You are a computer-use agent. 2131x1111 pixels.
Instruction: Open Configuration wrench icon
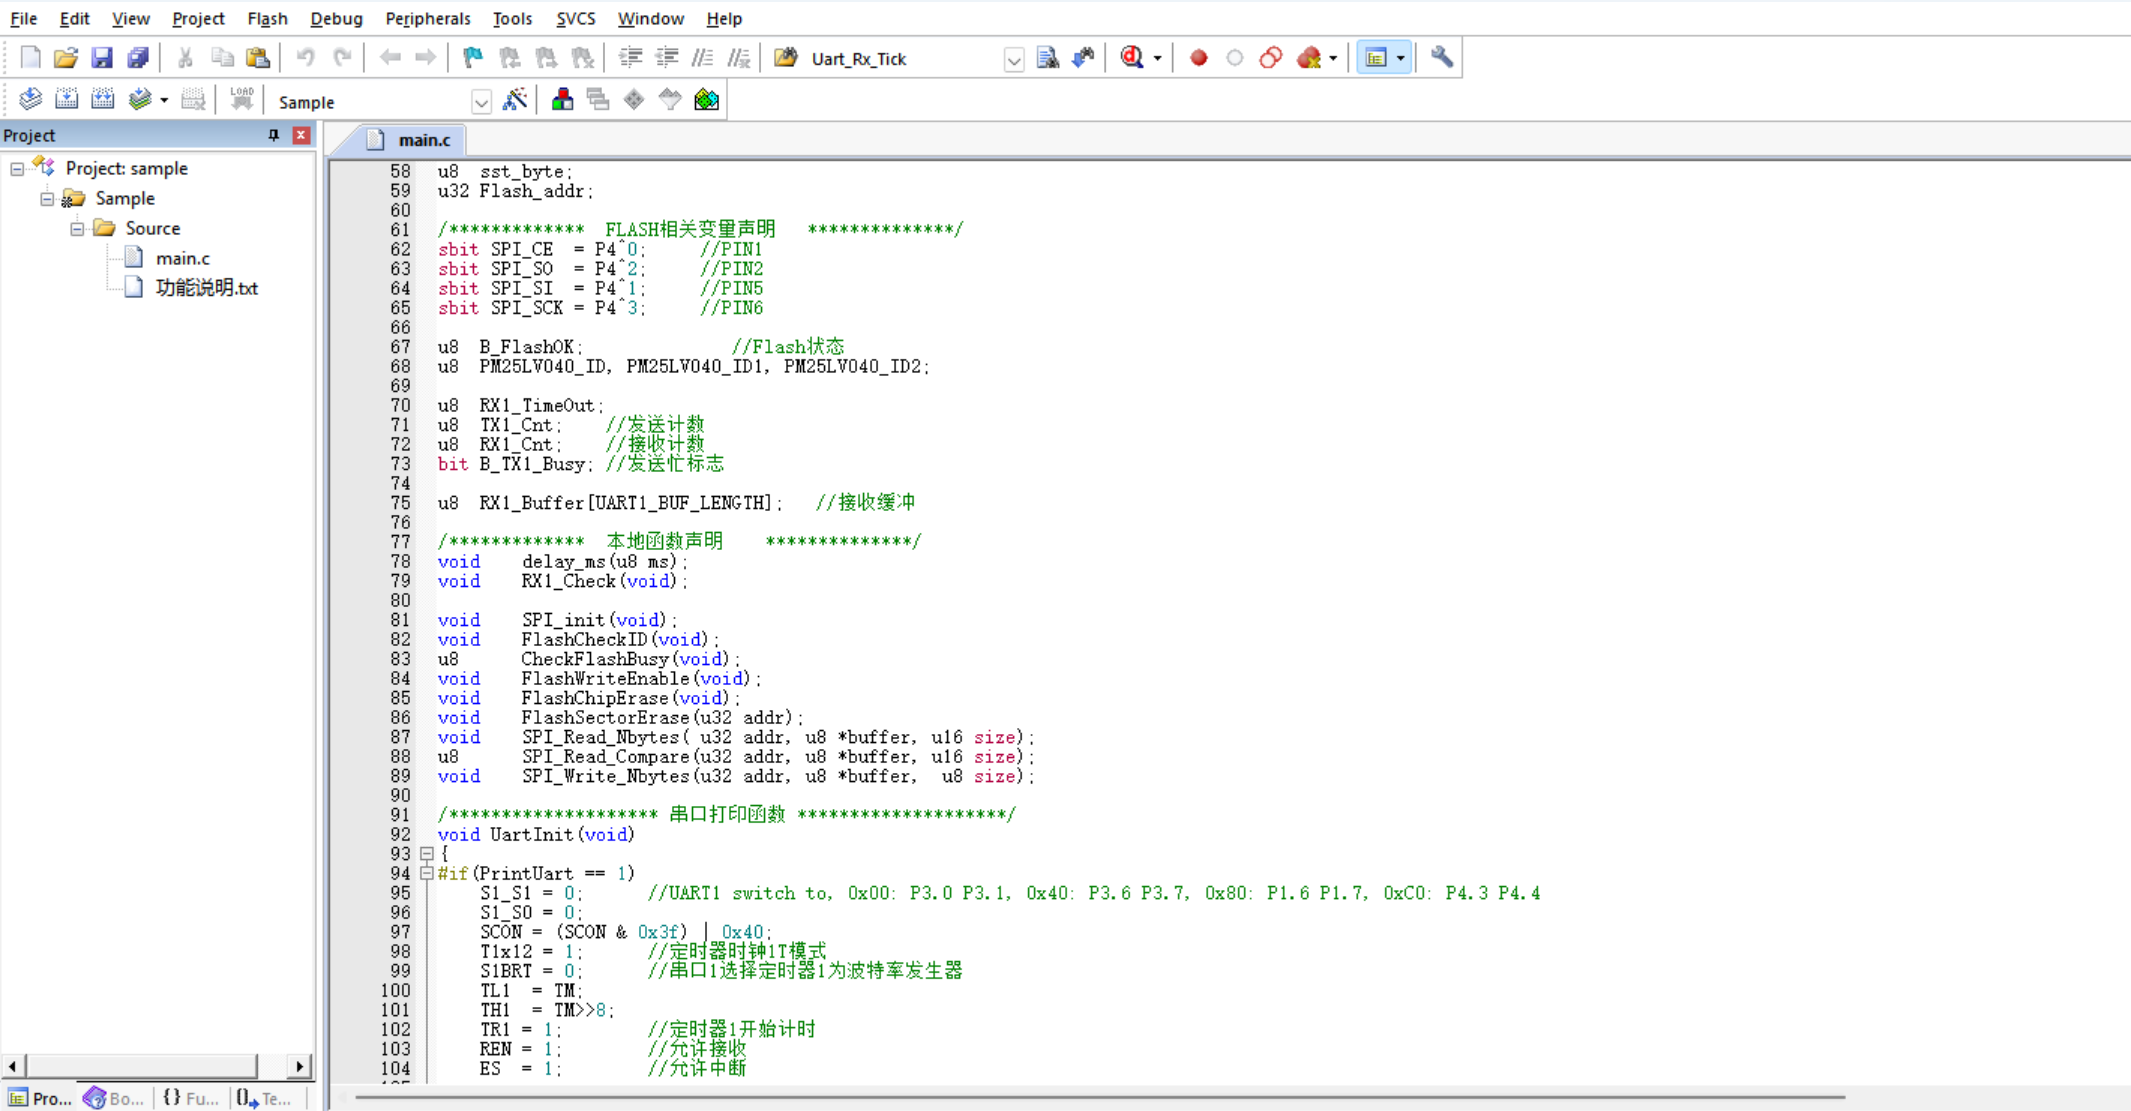point(1441,58)
